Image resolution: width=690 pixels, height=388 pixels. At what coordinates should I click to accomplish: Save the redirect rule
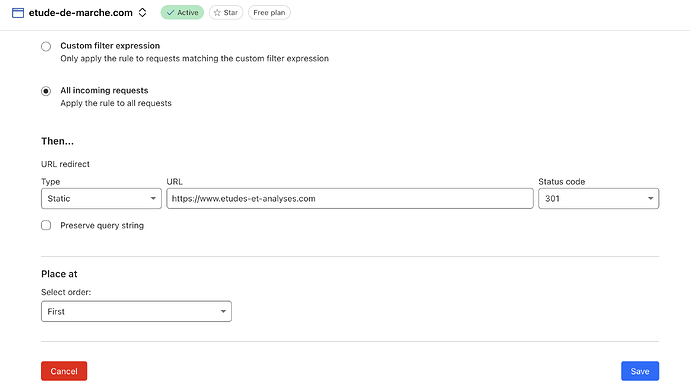(x=640, y=371)
